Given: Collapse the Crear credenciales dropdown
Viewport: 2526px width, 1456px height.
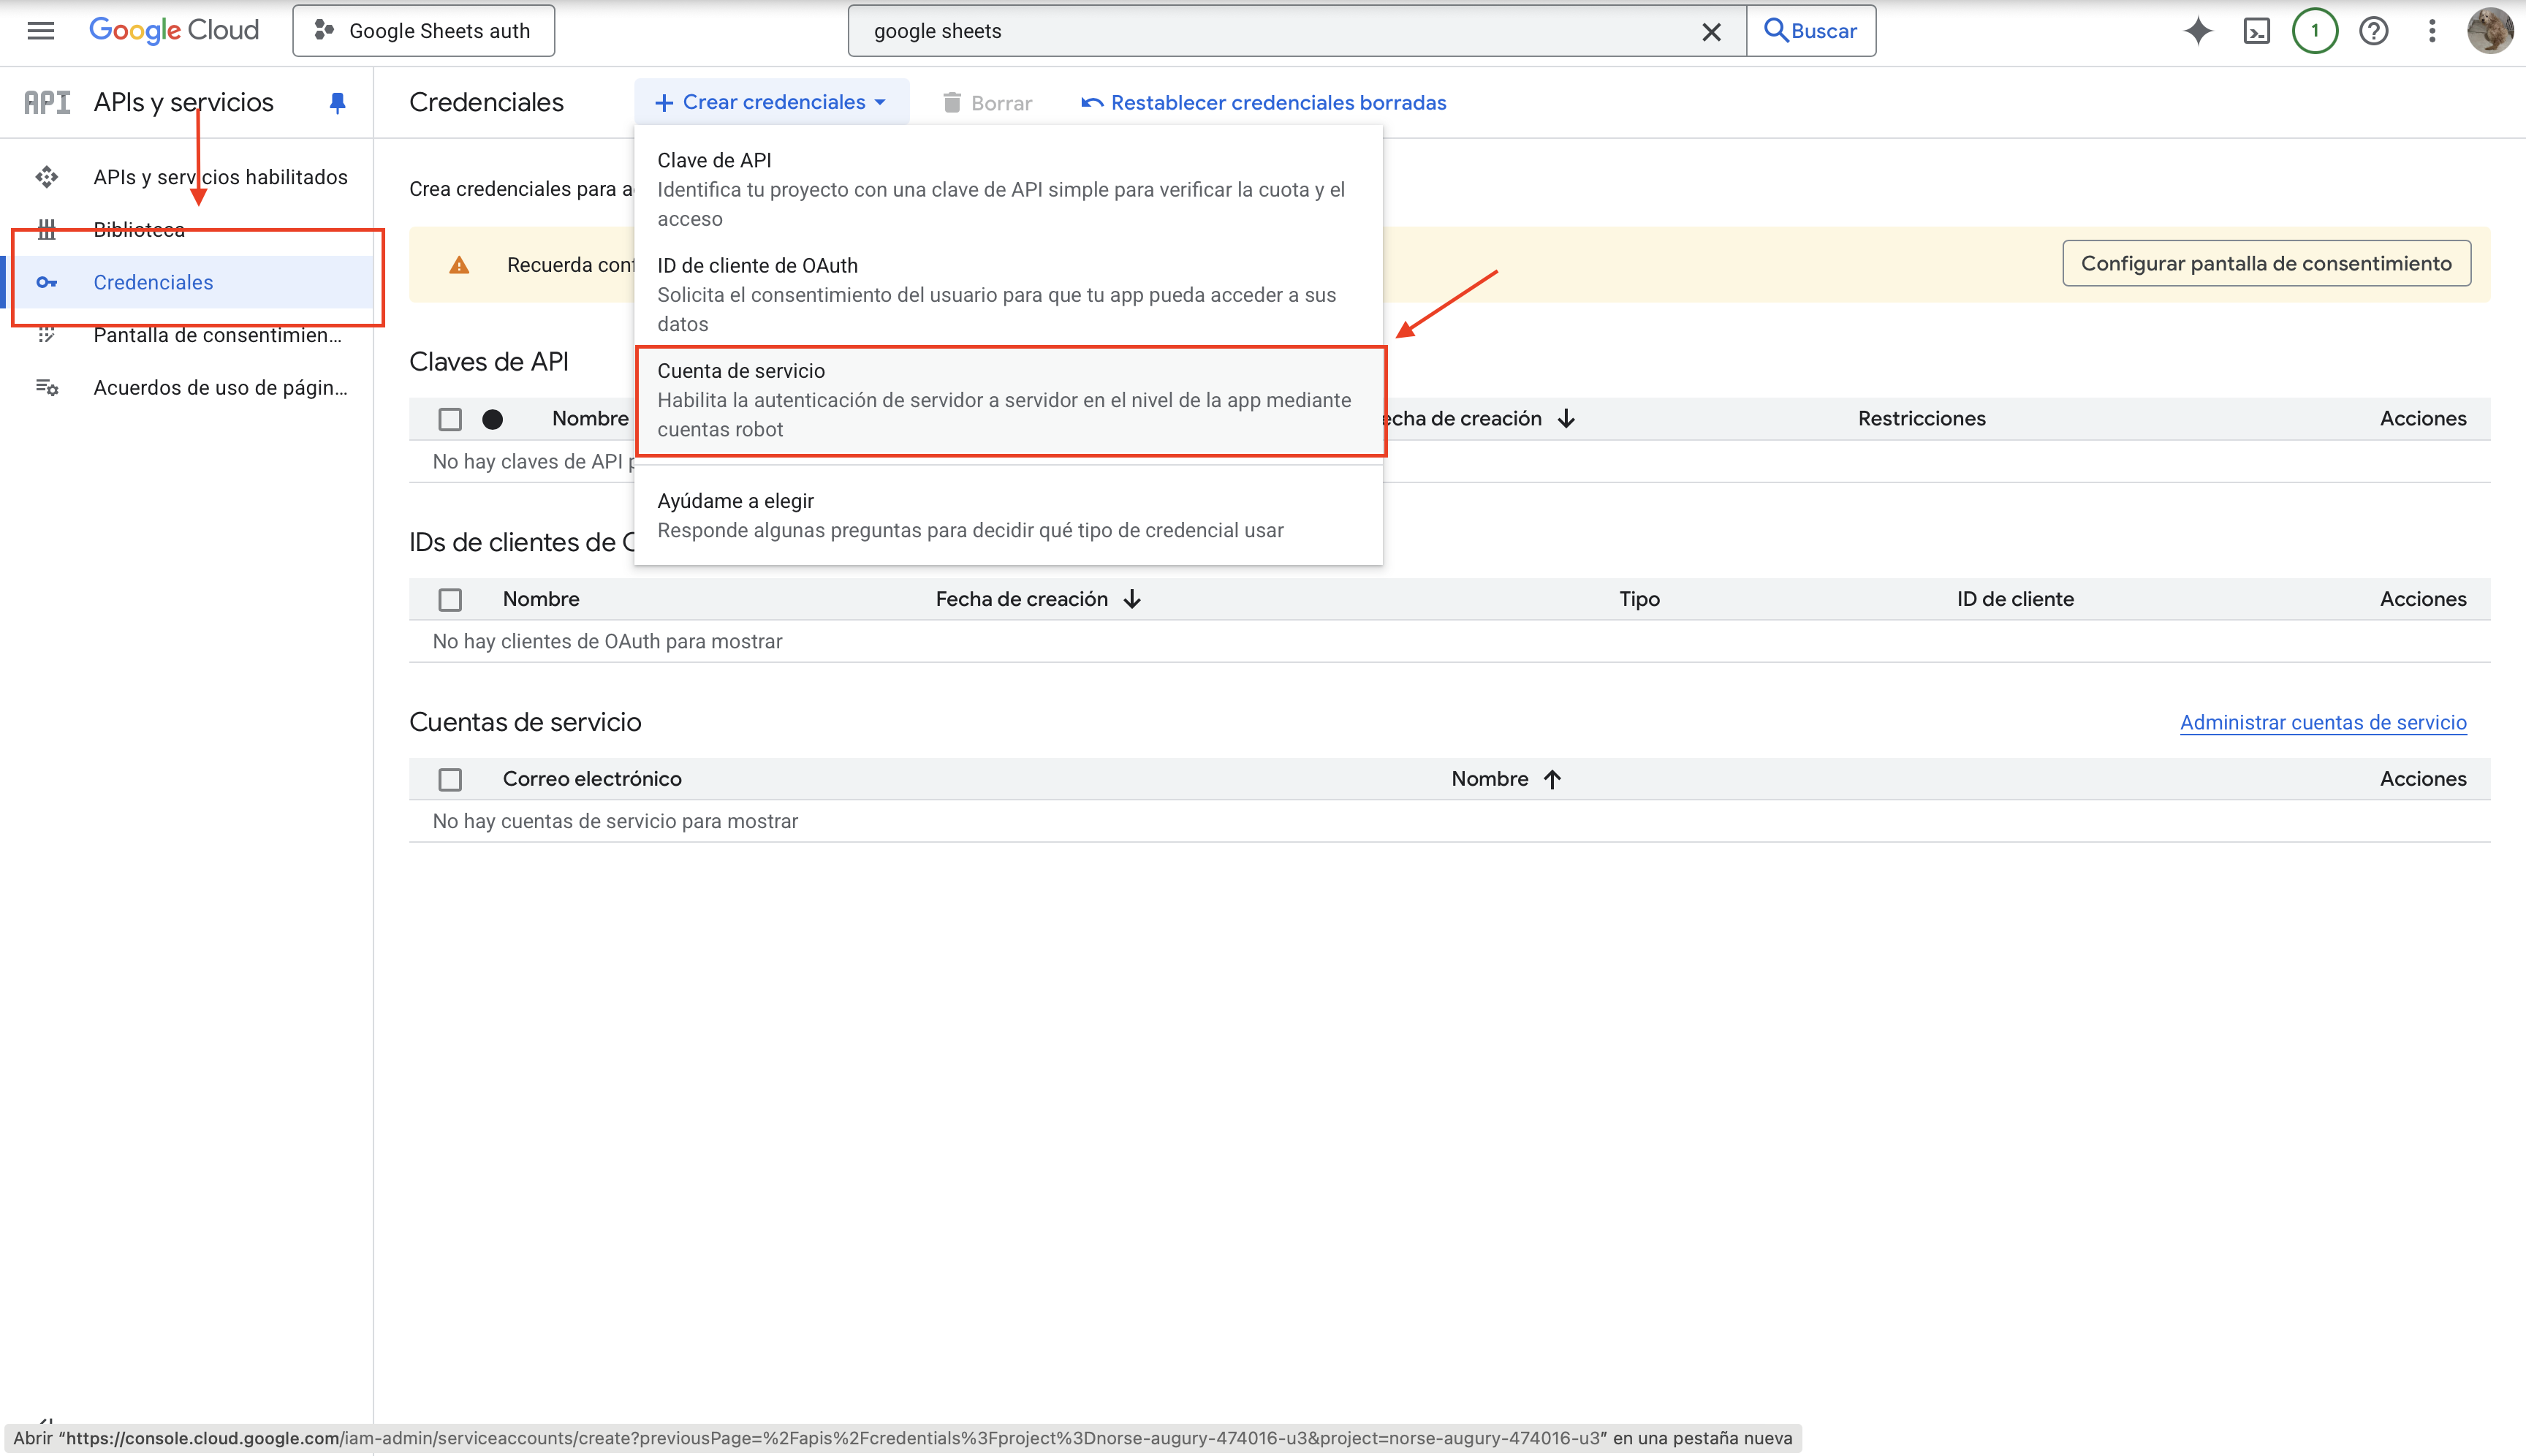Looking at the screenshot, I should pyautogui.click(x=771, y=102).
